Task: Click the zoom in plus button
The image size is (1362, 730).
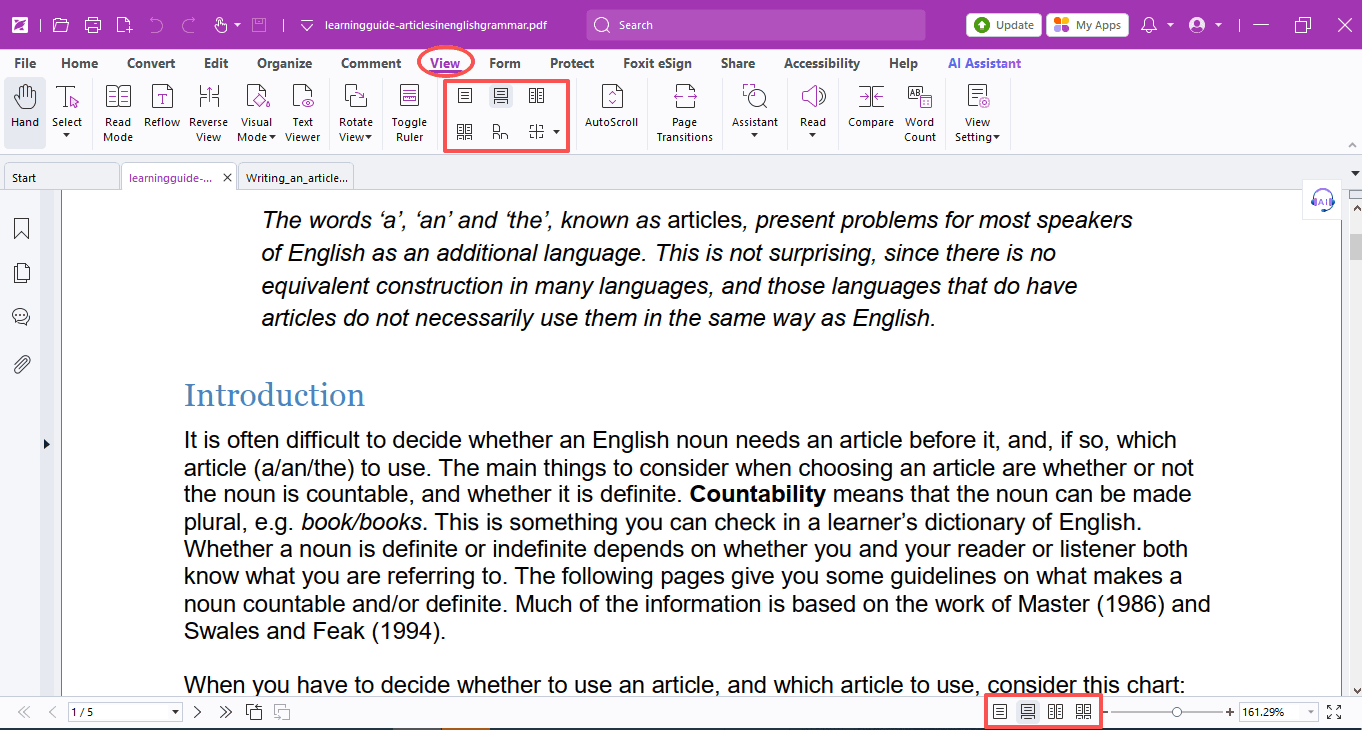Action: tap(1230, 712)
